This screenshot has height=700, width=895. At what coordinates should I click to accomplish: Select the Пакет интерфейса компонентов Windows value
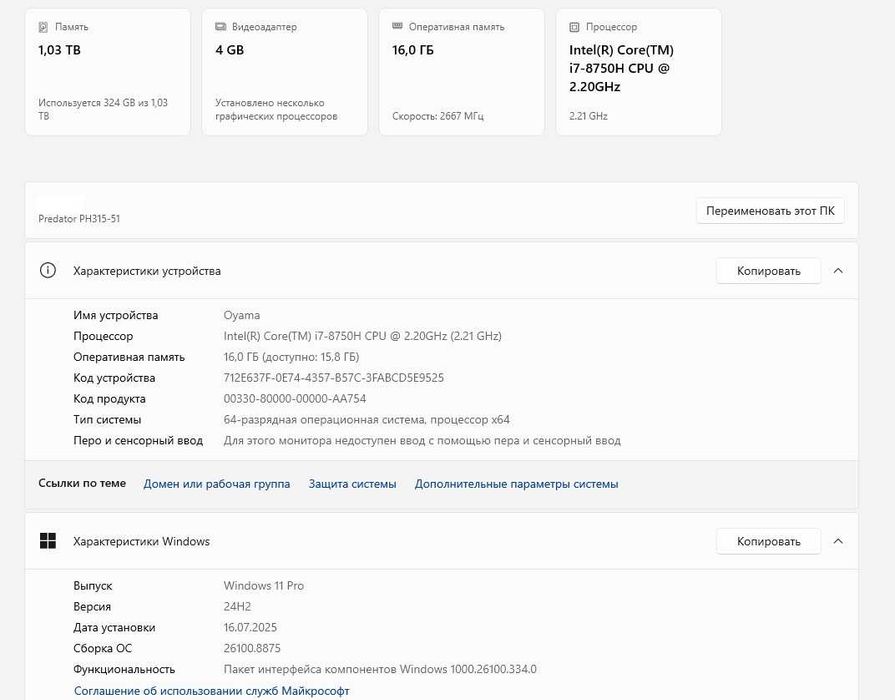pyautogui.click(x=380, y=669)
